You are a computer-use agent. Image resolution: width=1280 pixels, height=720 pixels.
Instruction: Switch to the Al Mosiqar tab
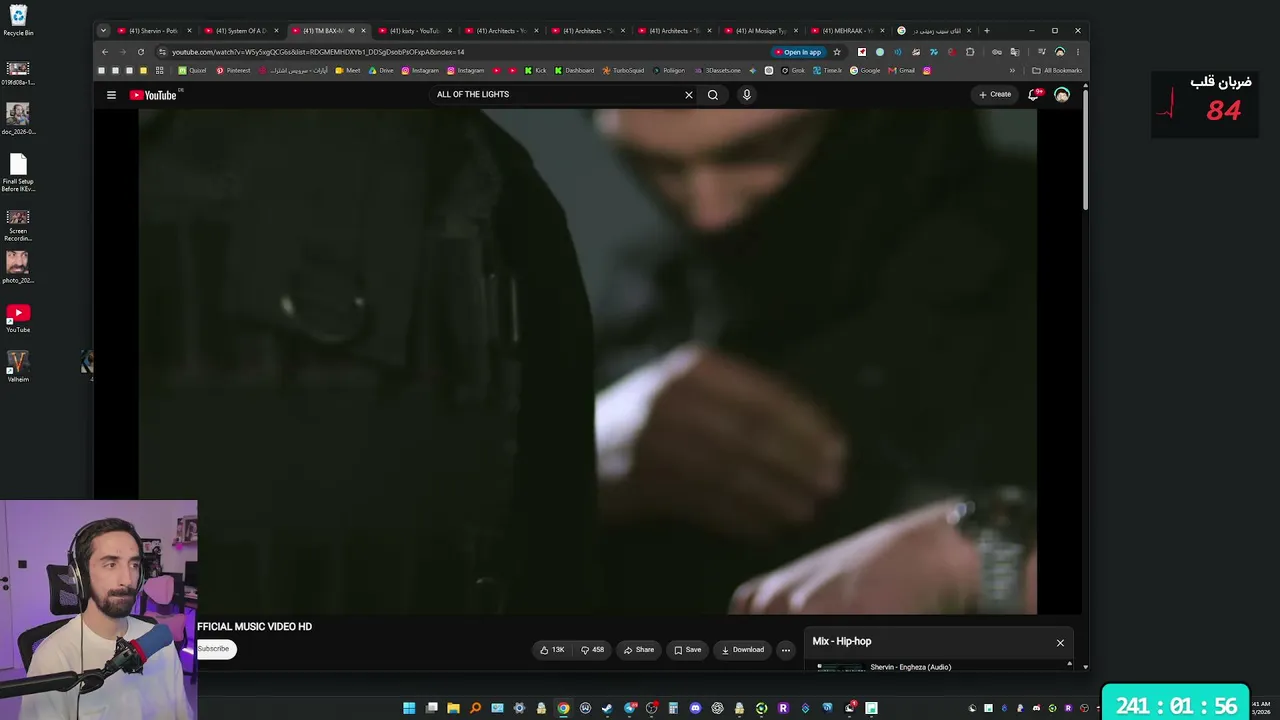[x=761, y=31]
